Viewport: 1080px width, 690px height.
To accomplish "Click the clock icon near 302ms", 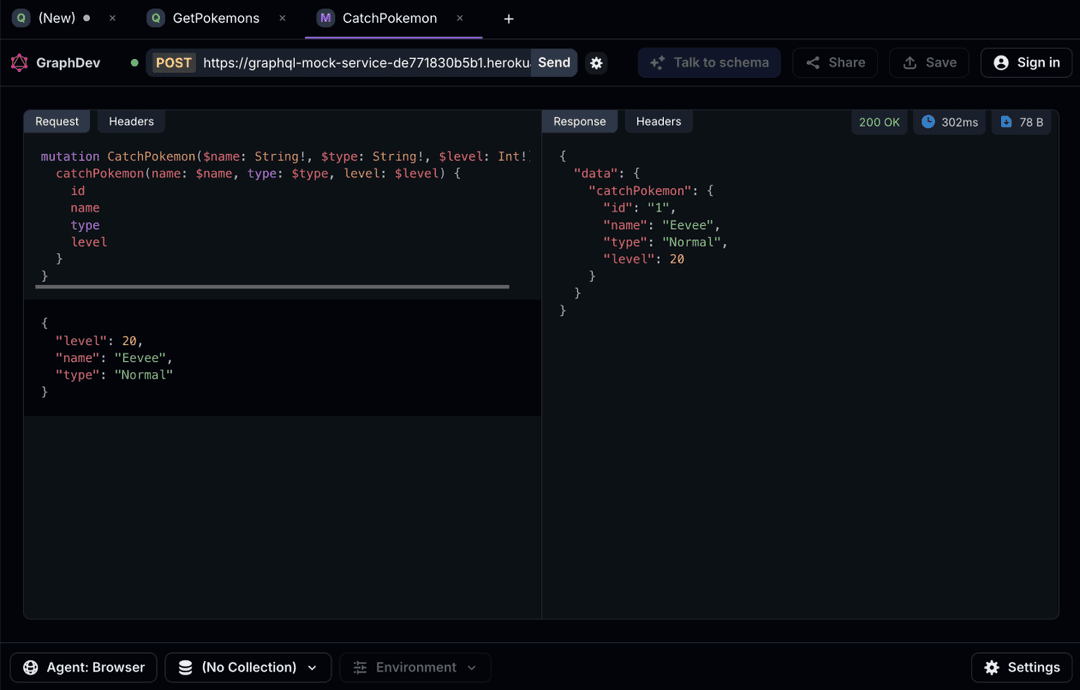I will [928, 122].
